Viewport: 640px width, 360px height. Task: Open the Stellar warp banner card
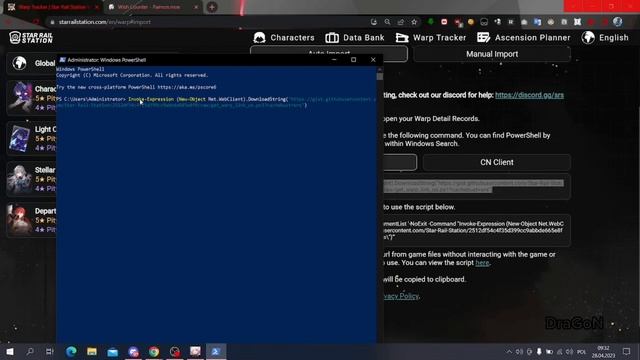31,179
